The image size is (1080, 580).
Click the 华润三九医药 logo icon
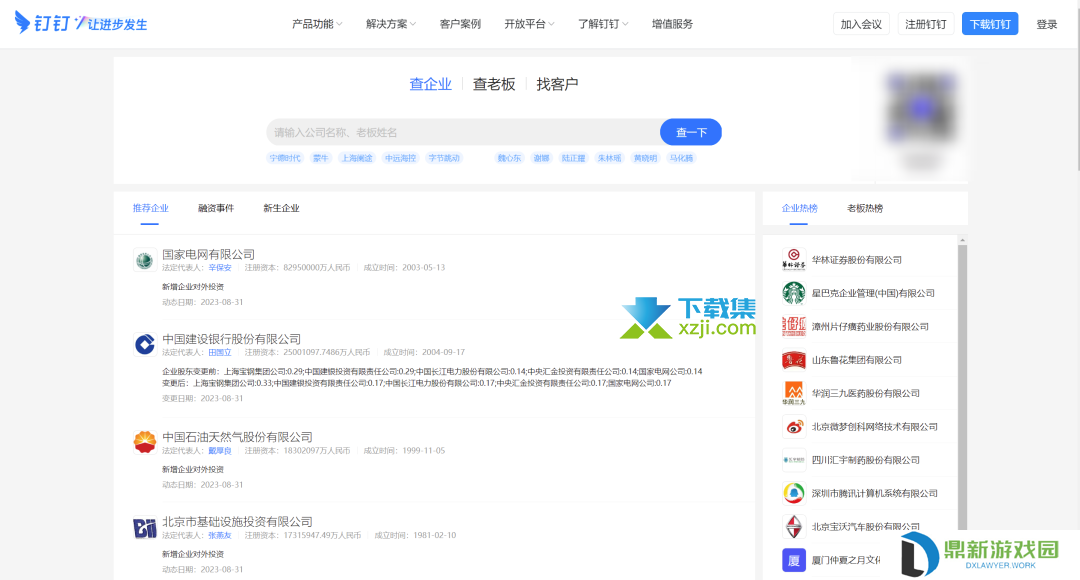(x=793, y=393)
